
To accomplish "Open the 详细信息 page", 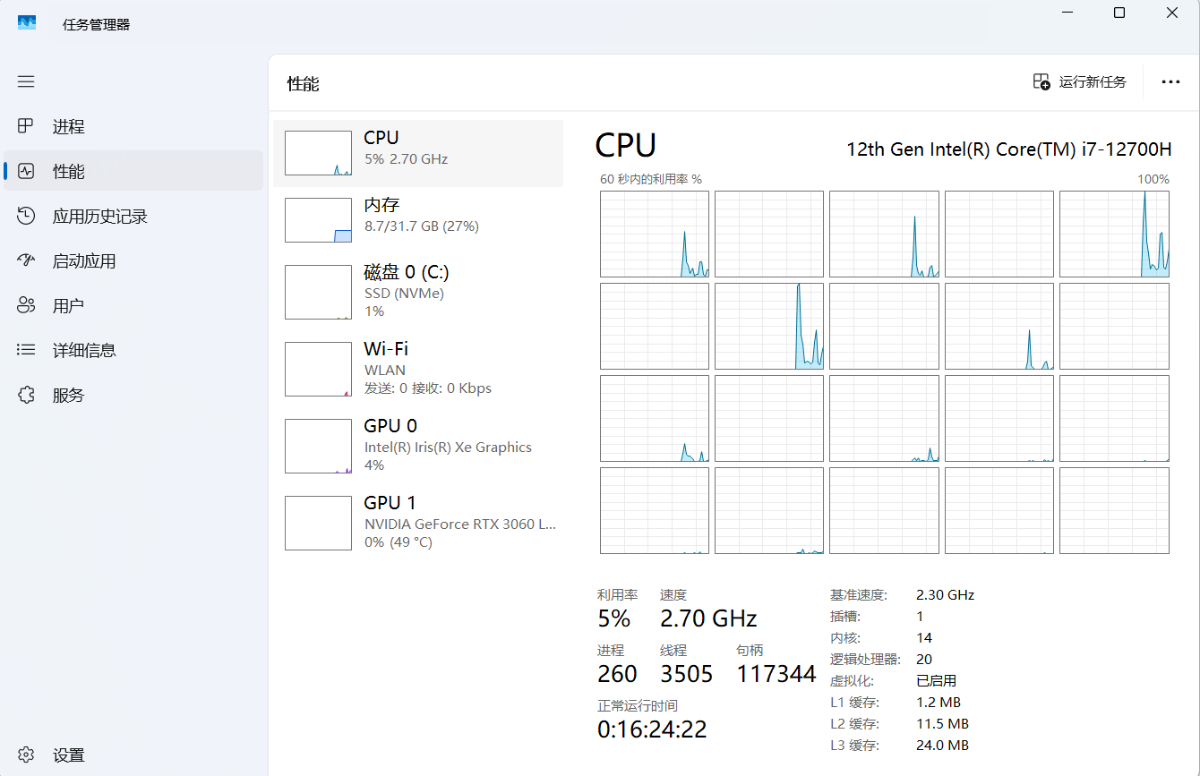I will tap(134, 350).
